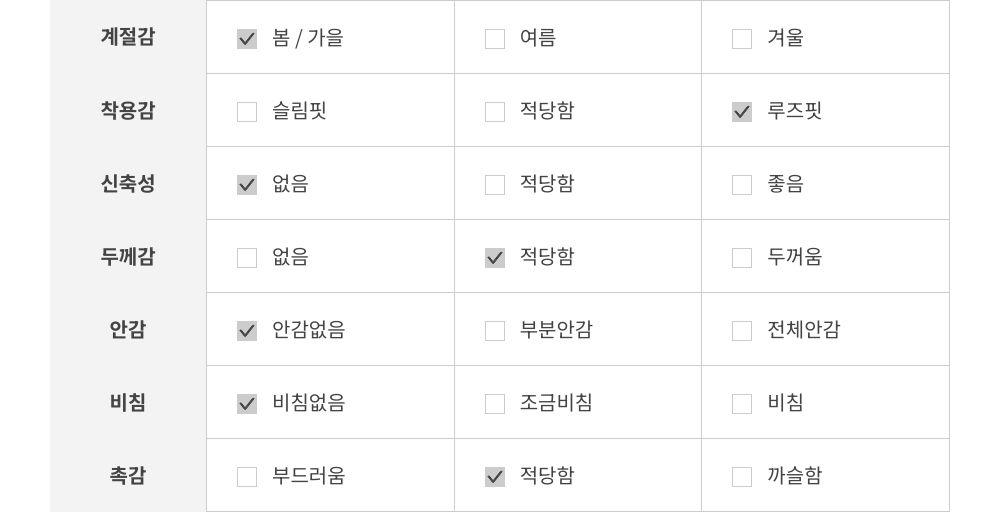Uncheck the 안감없음 checkbox
Screen dimensions: 1000x512
tap(247, 331)
